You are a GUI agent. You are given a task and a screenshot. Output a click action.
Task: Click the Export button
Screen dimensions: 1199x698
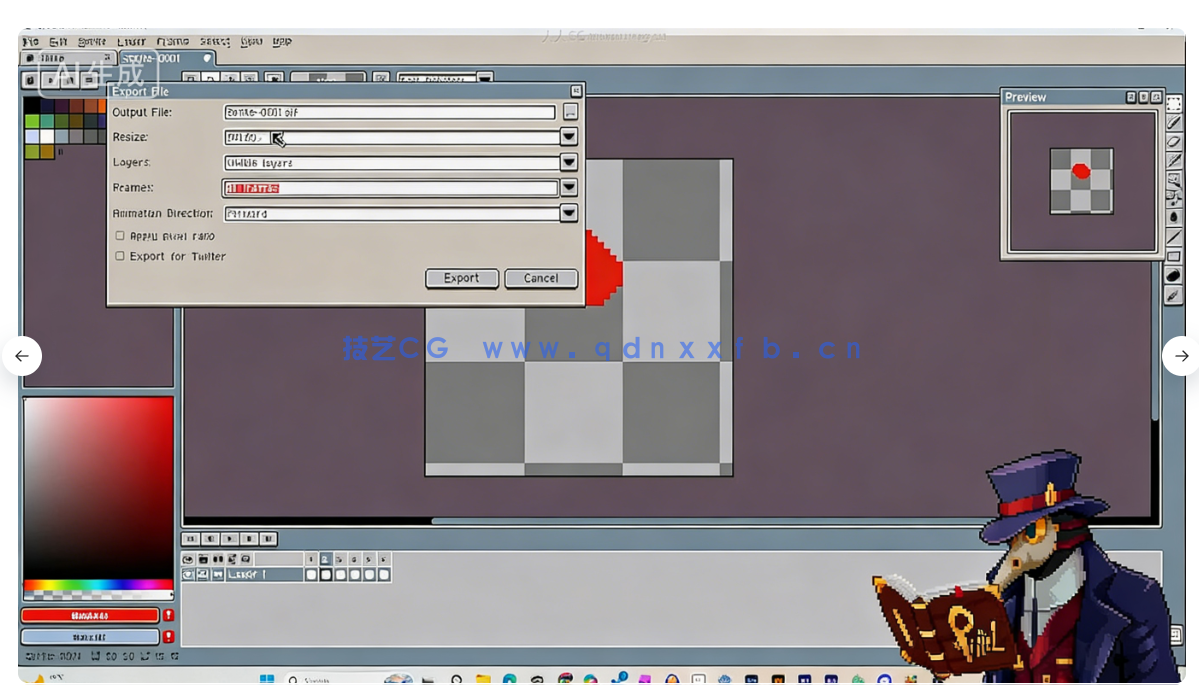461,278
